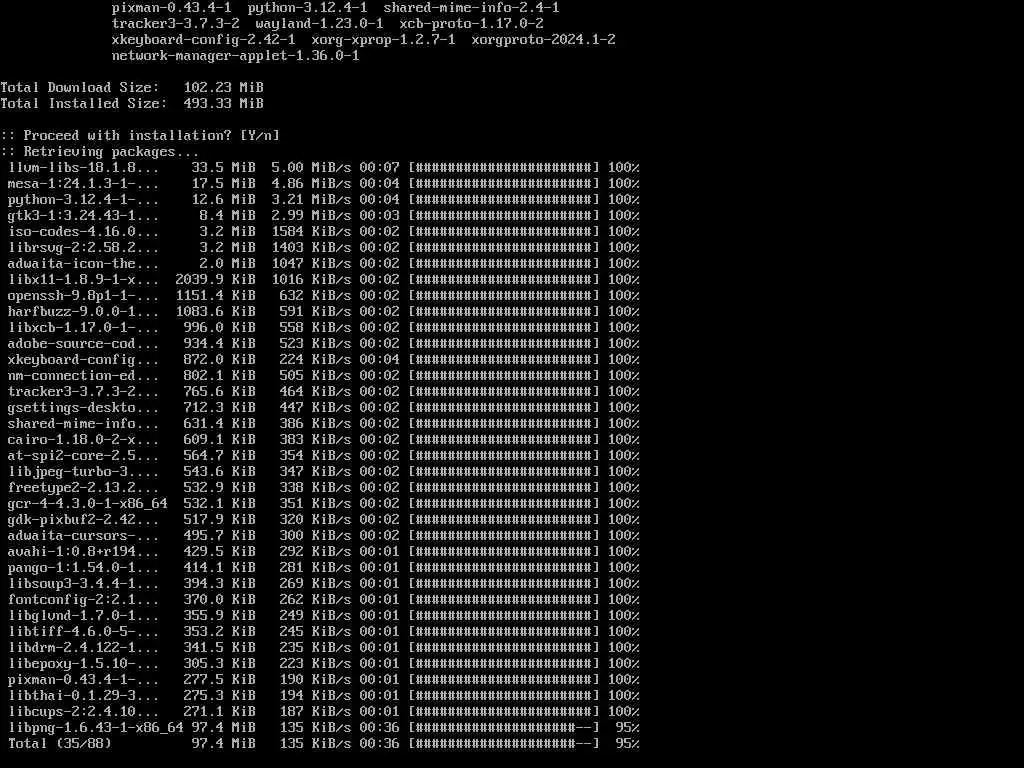Click the libpng-1.6.43-1-x86_64 progress bar
This screenshot has height=768, width=1024.
point(504,728)
